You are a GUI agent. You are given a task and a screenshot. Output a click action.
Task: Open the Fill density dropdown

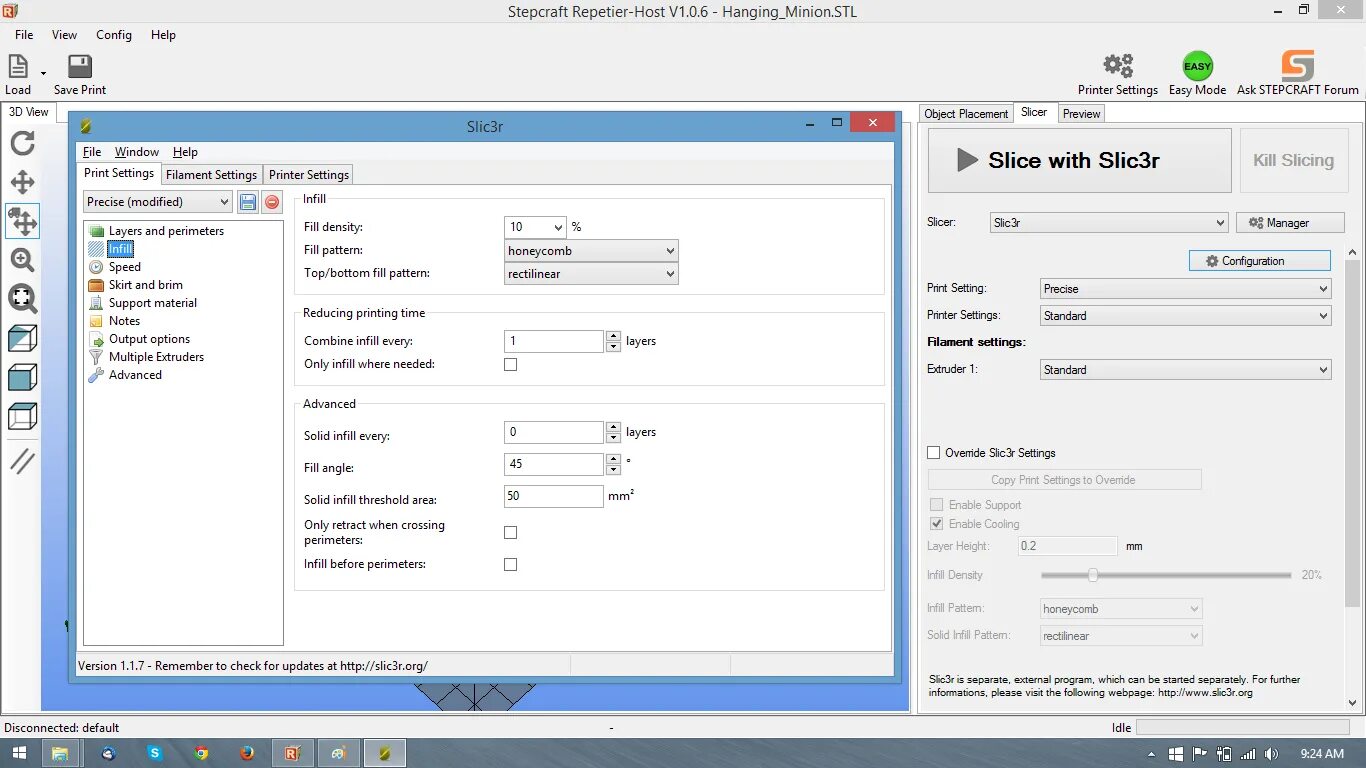557,227
